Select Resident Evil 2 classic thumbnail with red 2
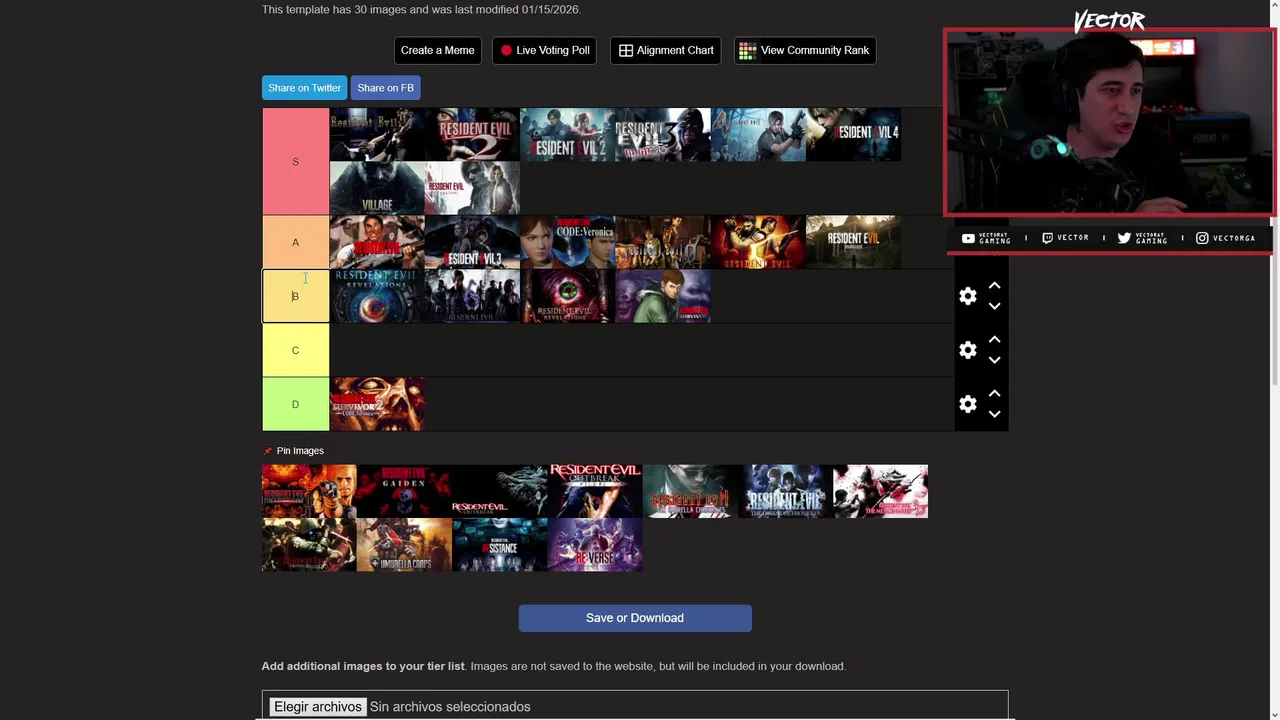This screenshot has height=720, width=1280. 472,134
